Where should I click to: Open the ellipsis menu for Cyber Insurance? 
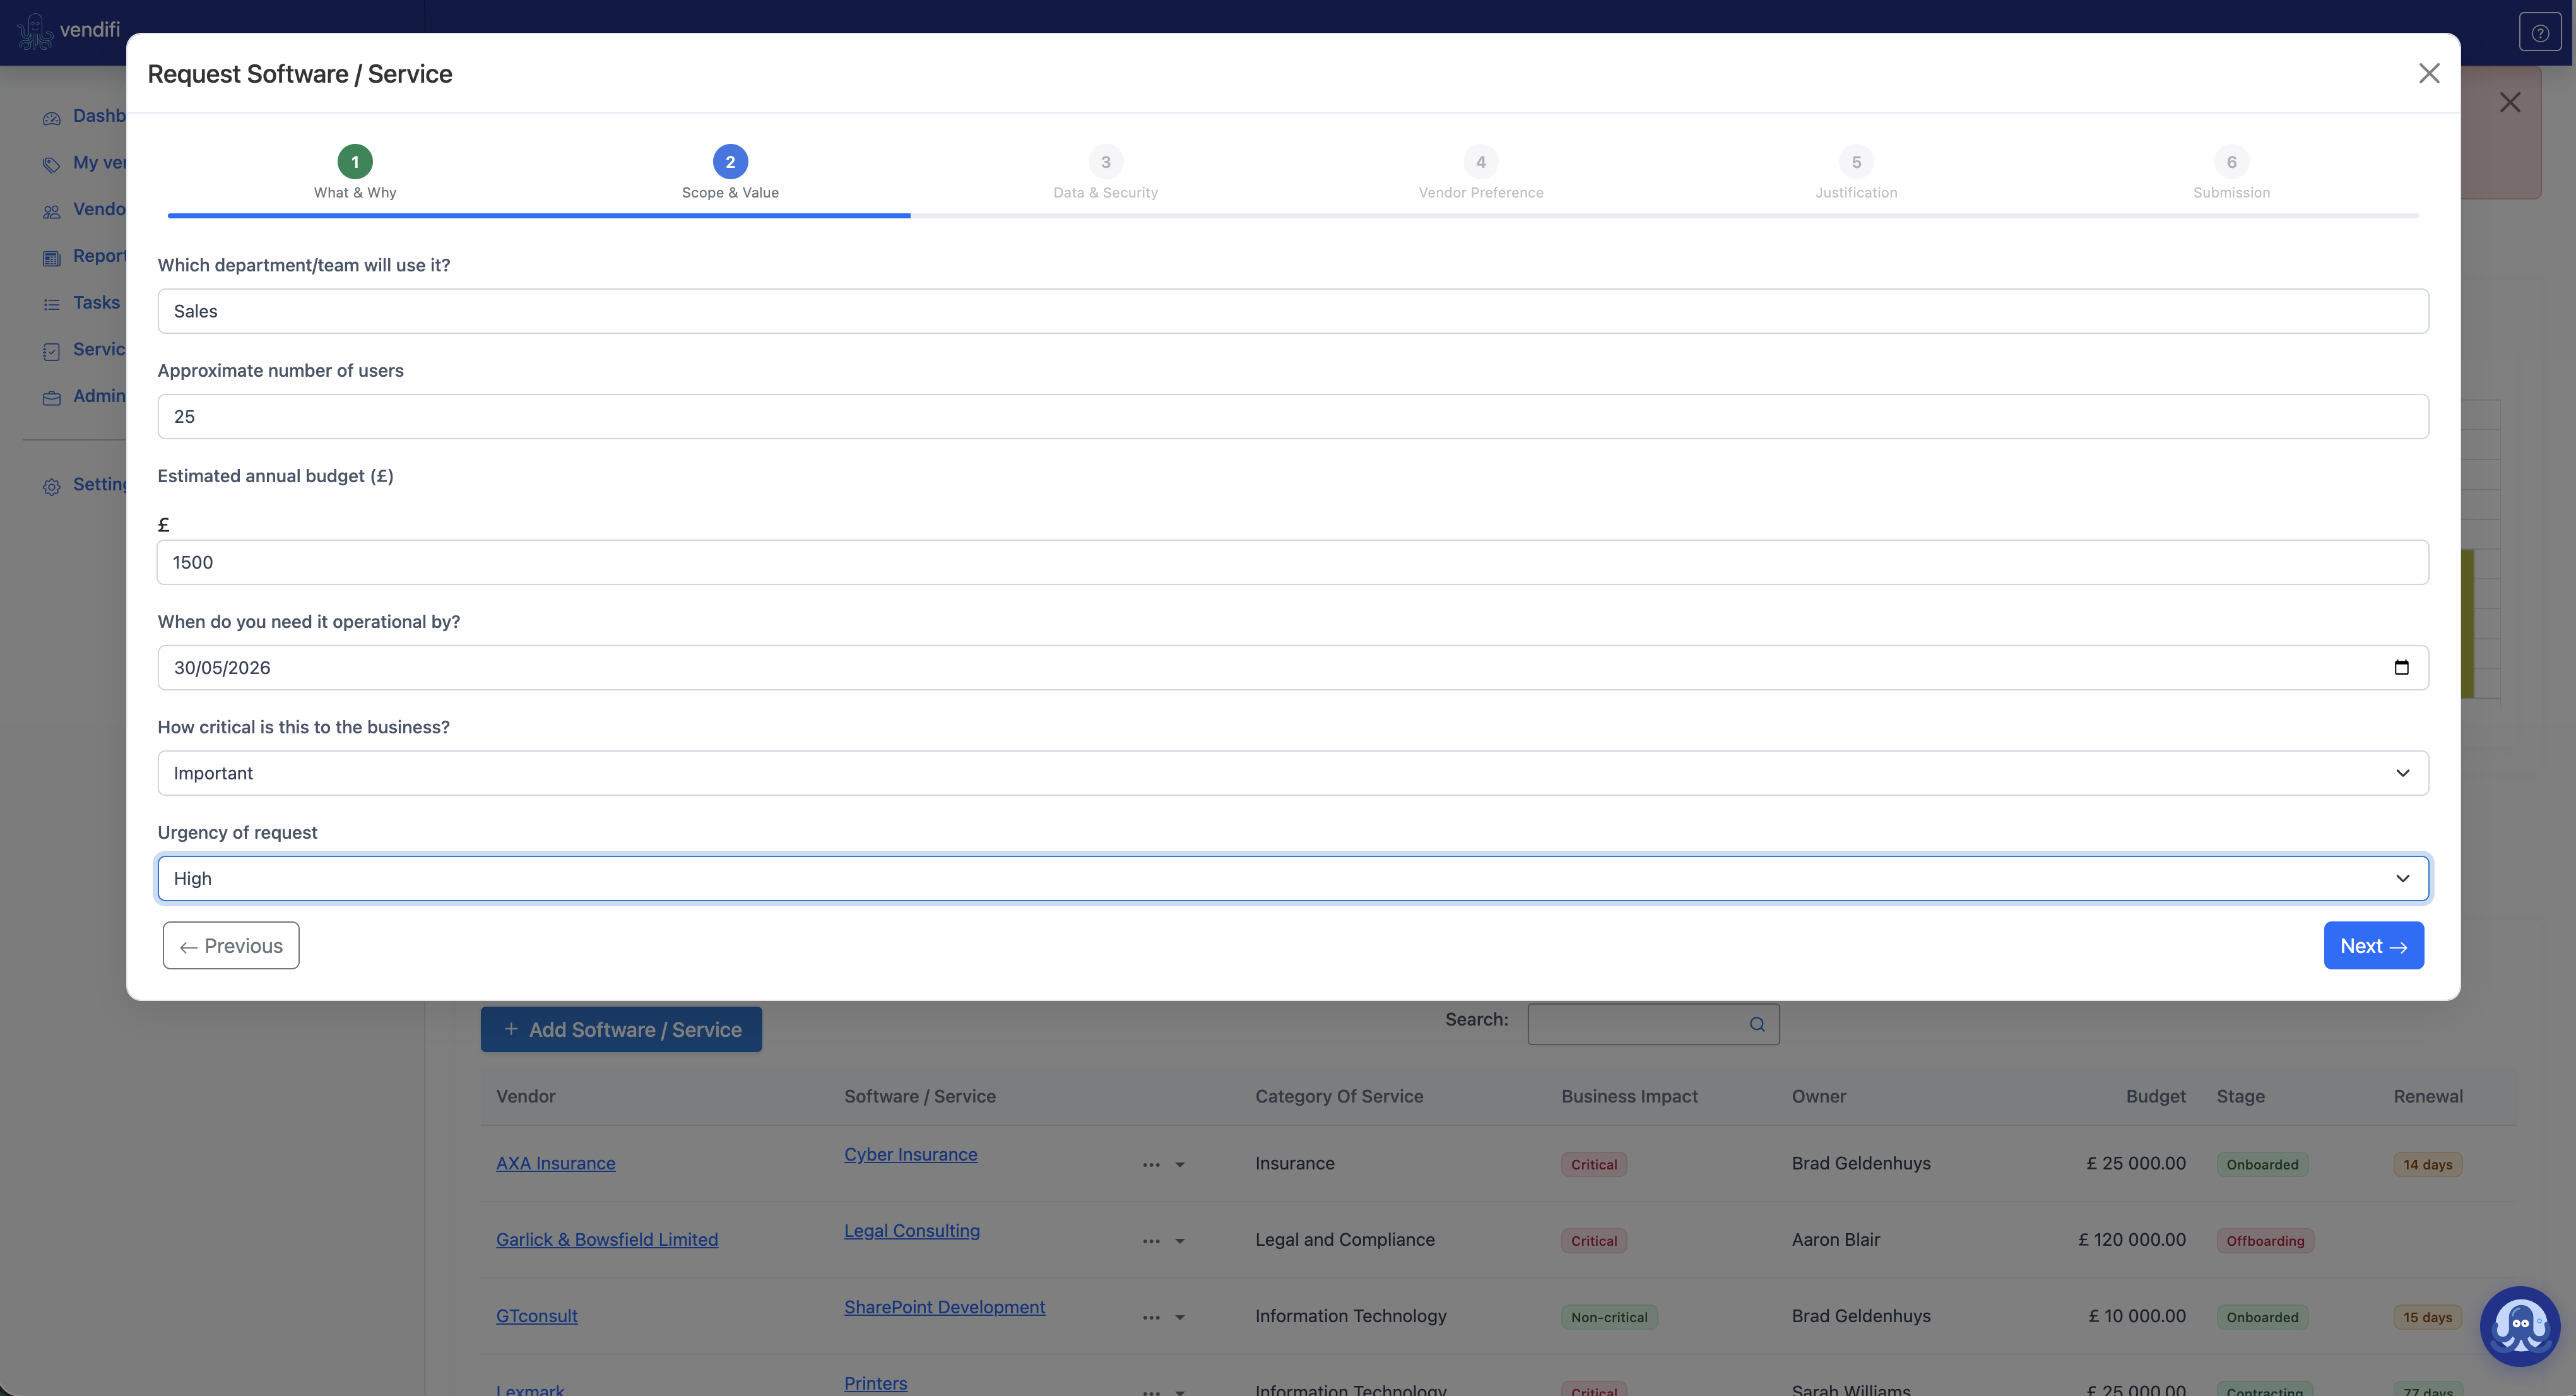pos(1152,1165)
